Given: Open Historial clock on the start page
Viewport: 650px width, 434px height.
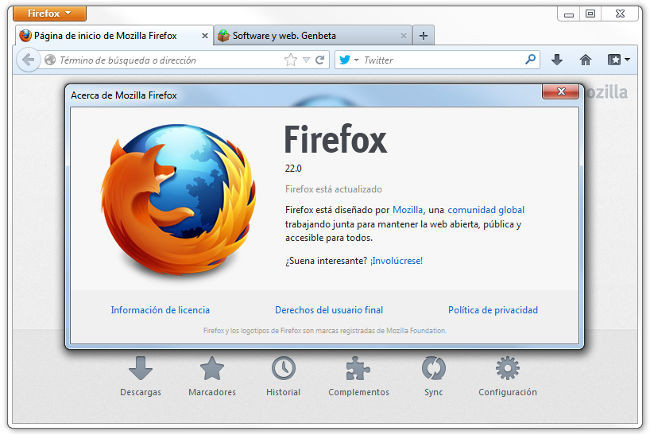Looking at the screenshot, I should (x=284, y=376).
